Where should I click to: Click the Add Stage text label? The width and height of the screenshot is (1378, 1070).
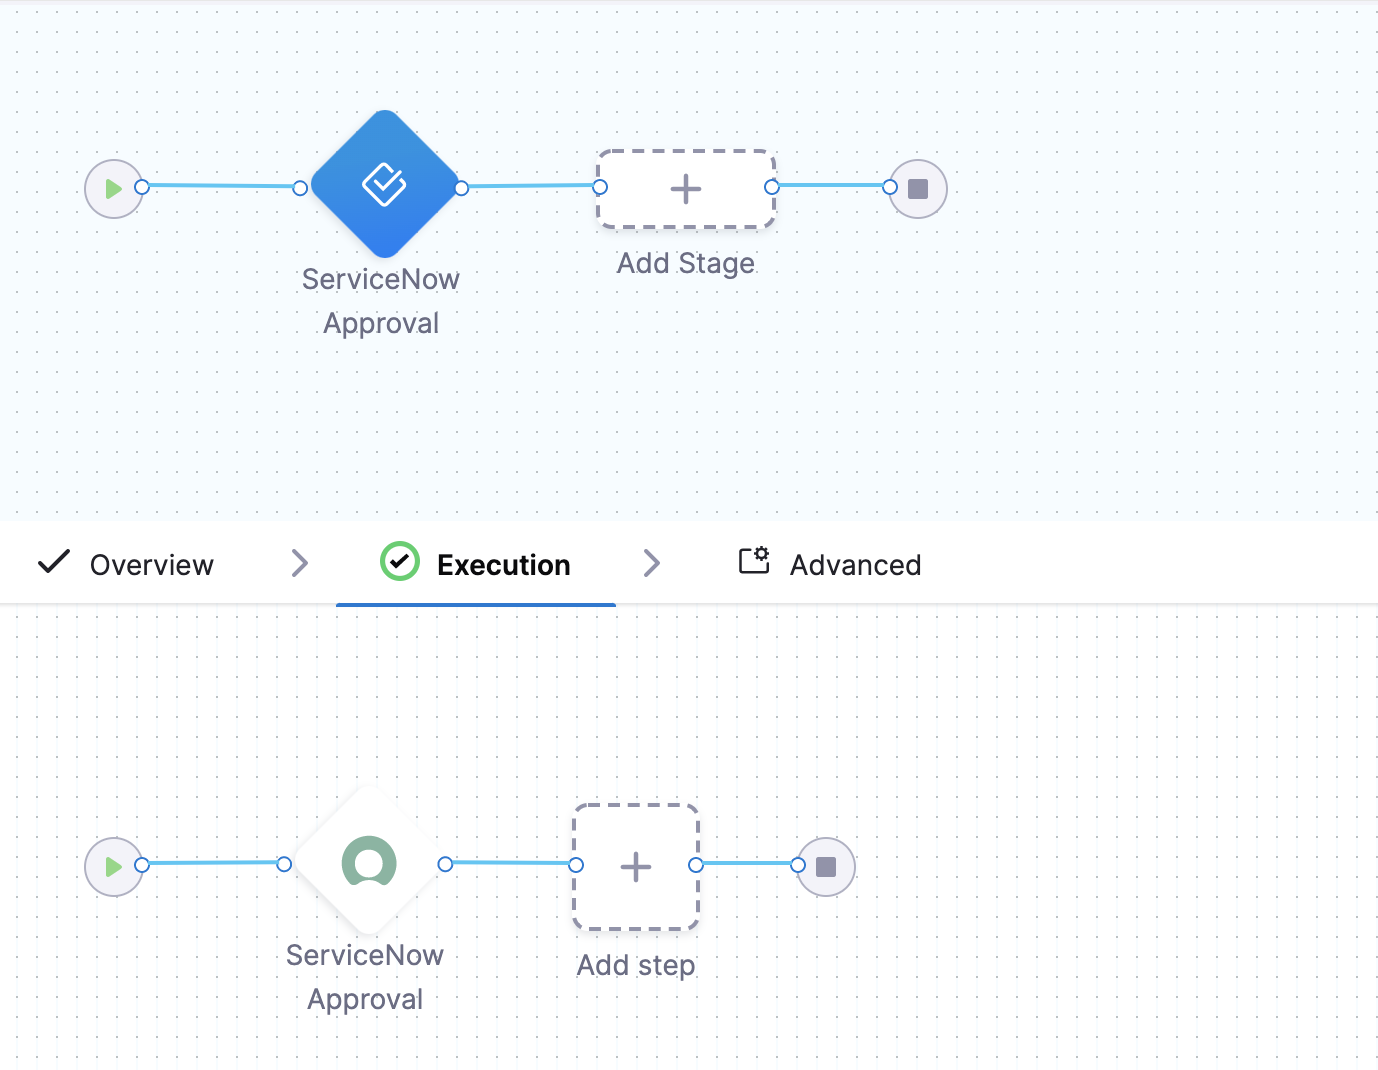pyautogui.click(x=686, y=263)
